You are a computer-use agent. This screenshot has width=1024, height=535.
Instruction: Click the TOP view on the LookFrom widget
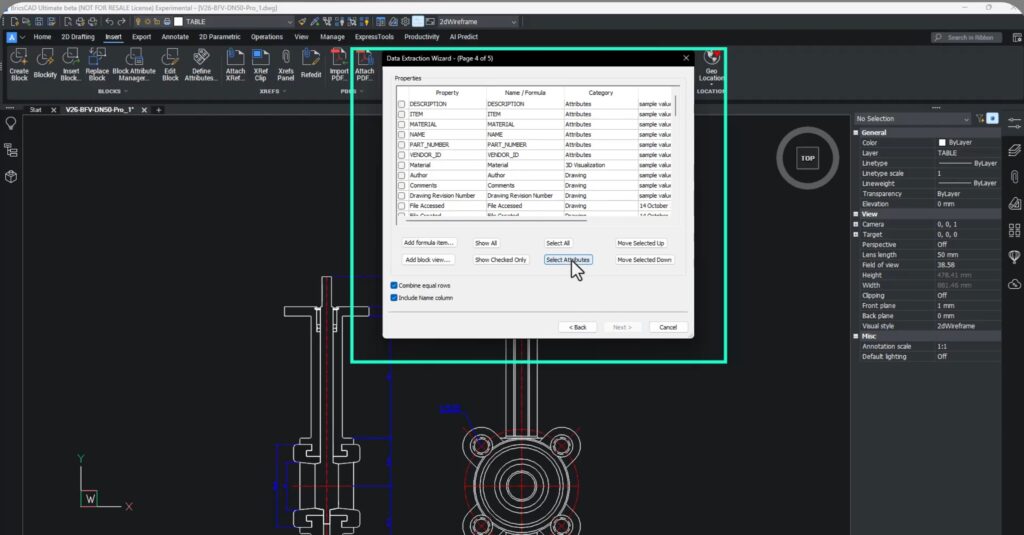click(808, 158)
